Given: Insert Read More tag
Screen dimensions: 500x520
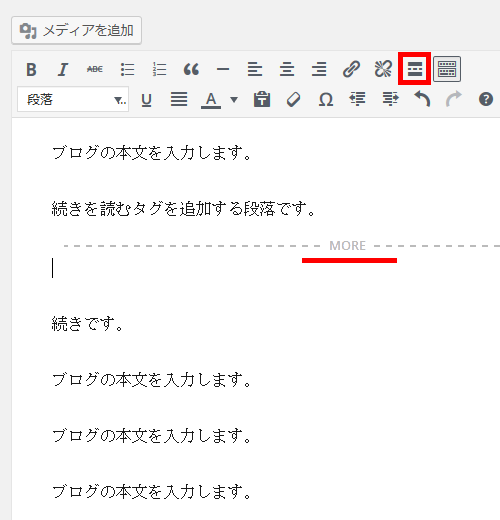Looking at the screenshot, I should tap(415, 69).
